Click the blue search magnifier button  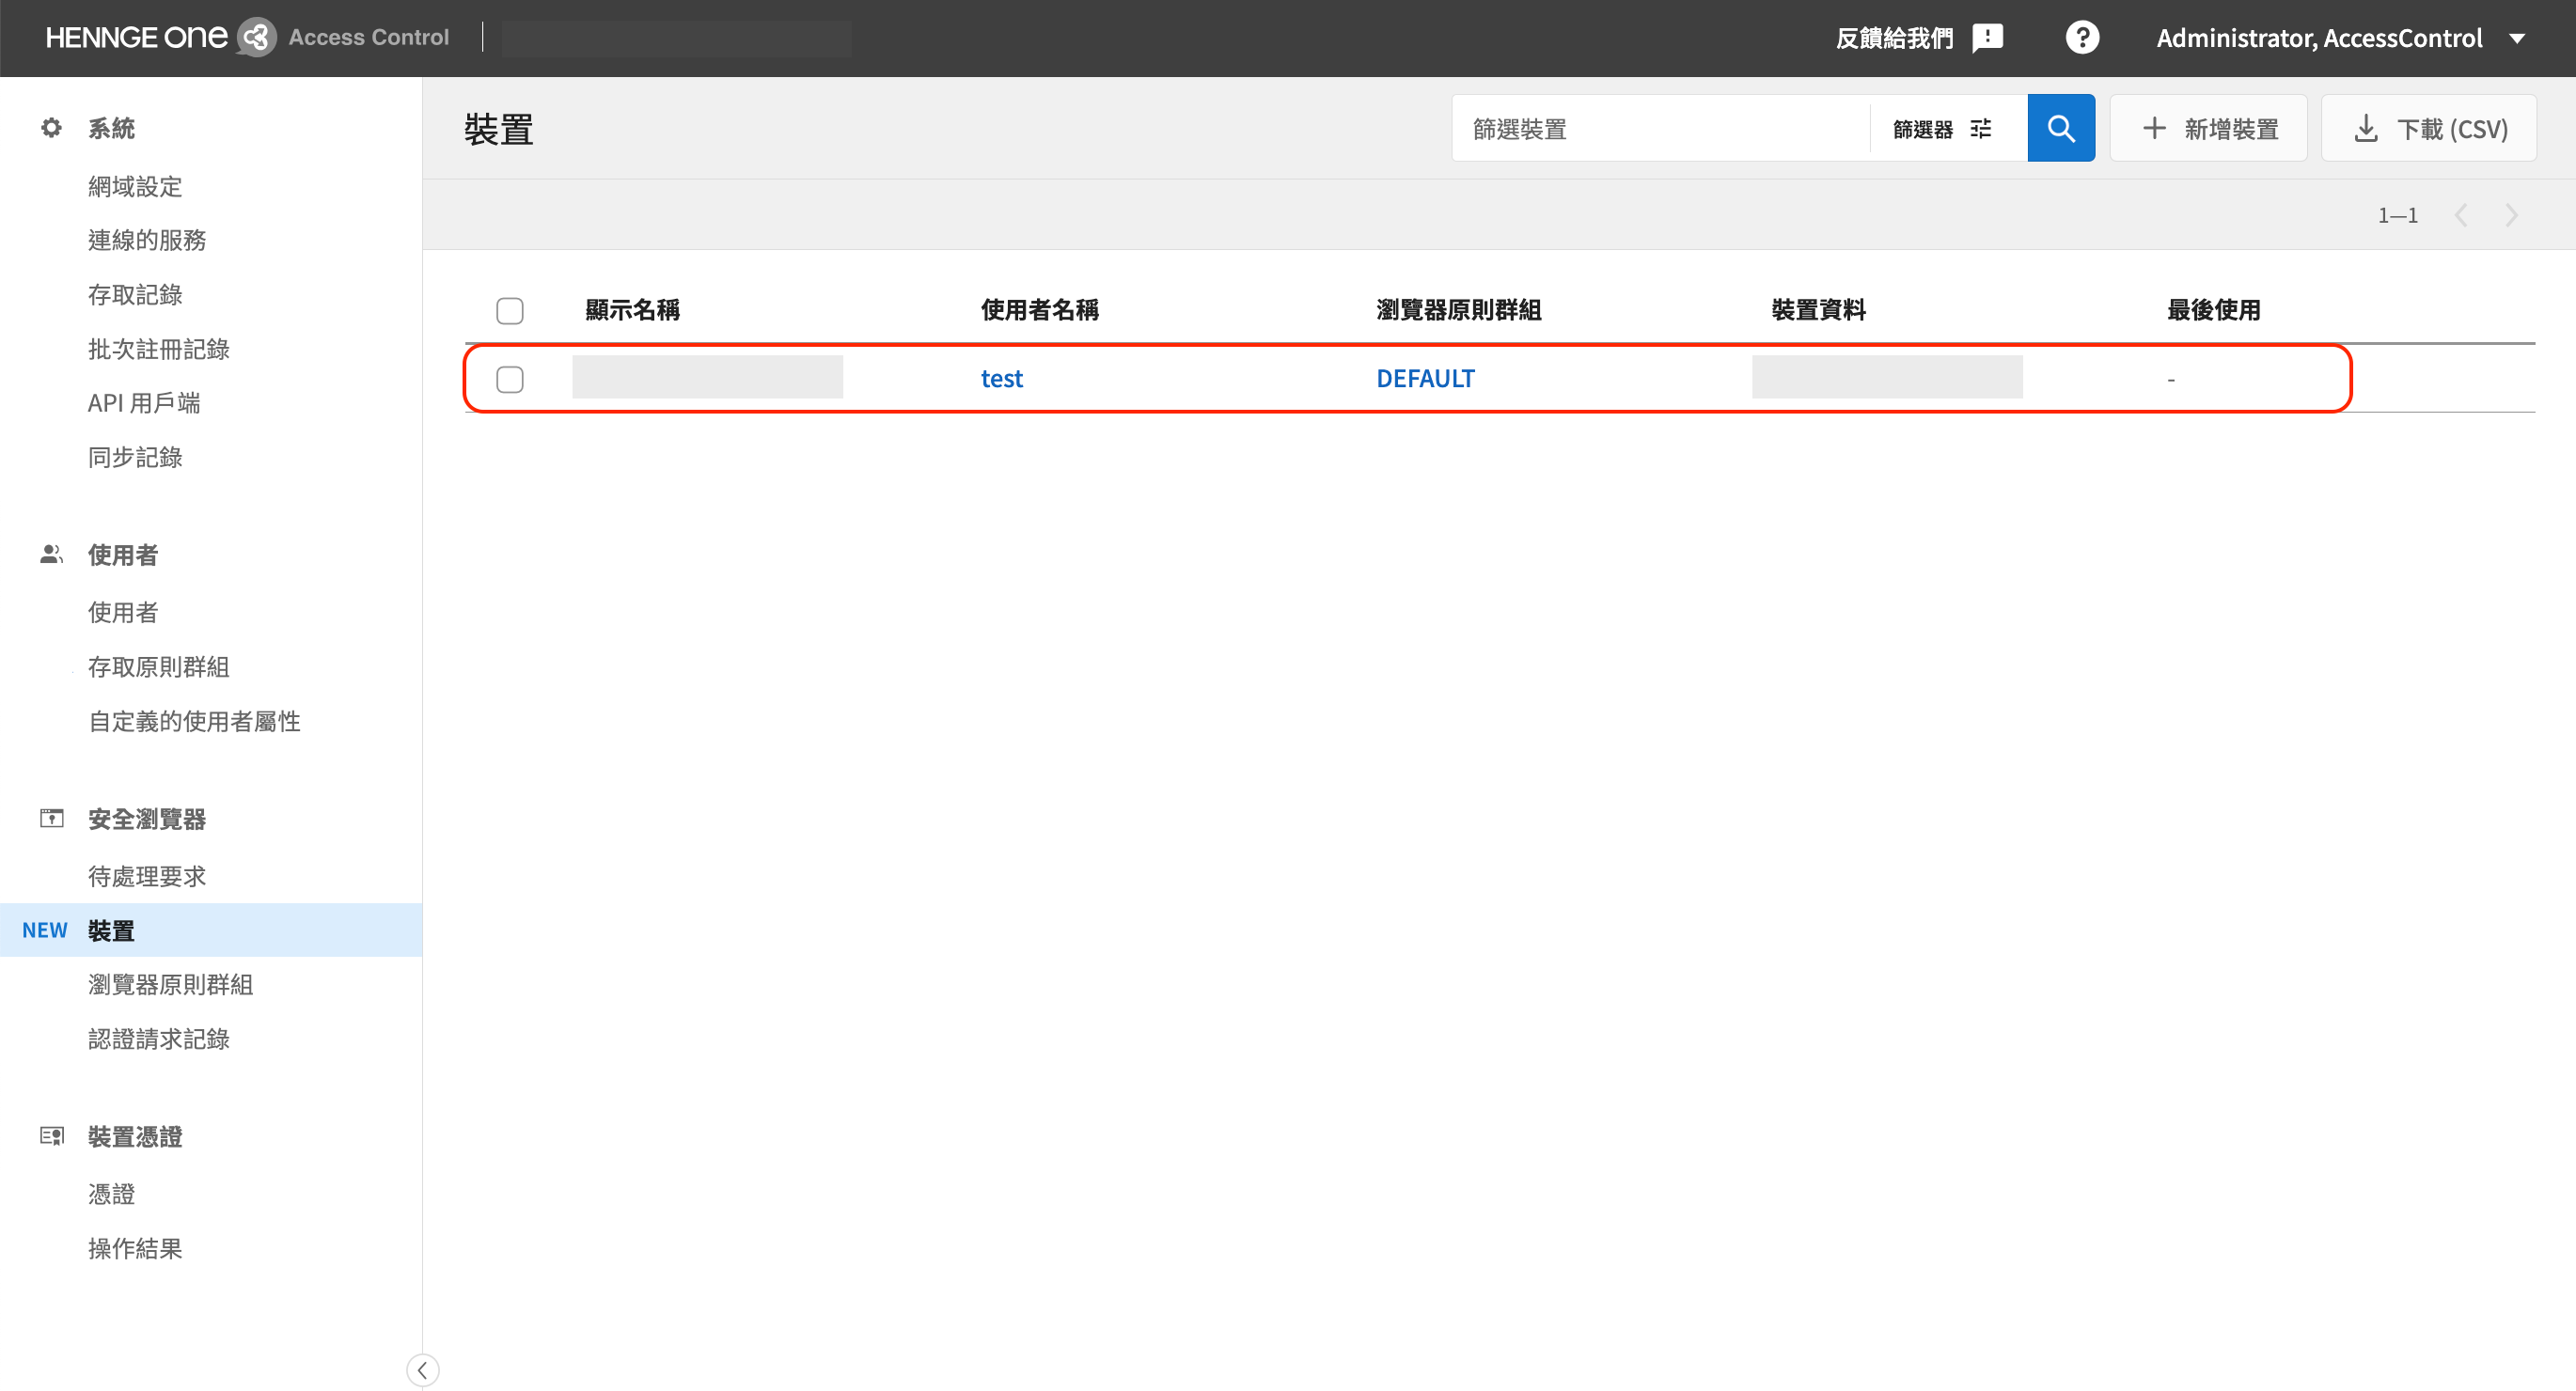2060,128
